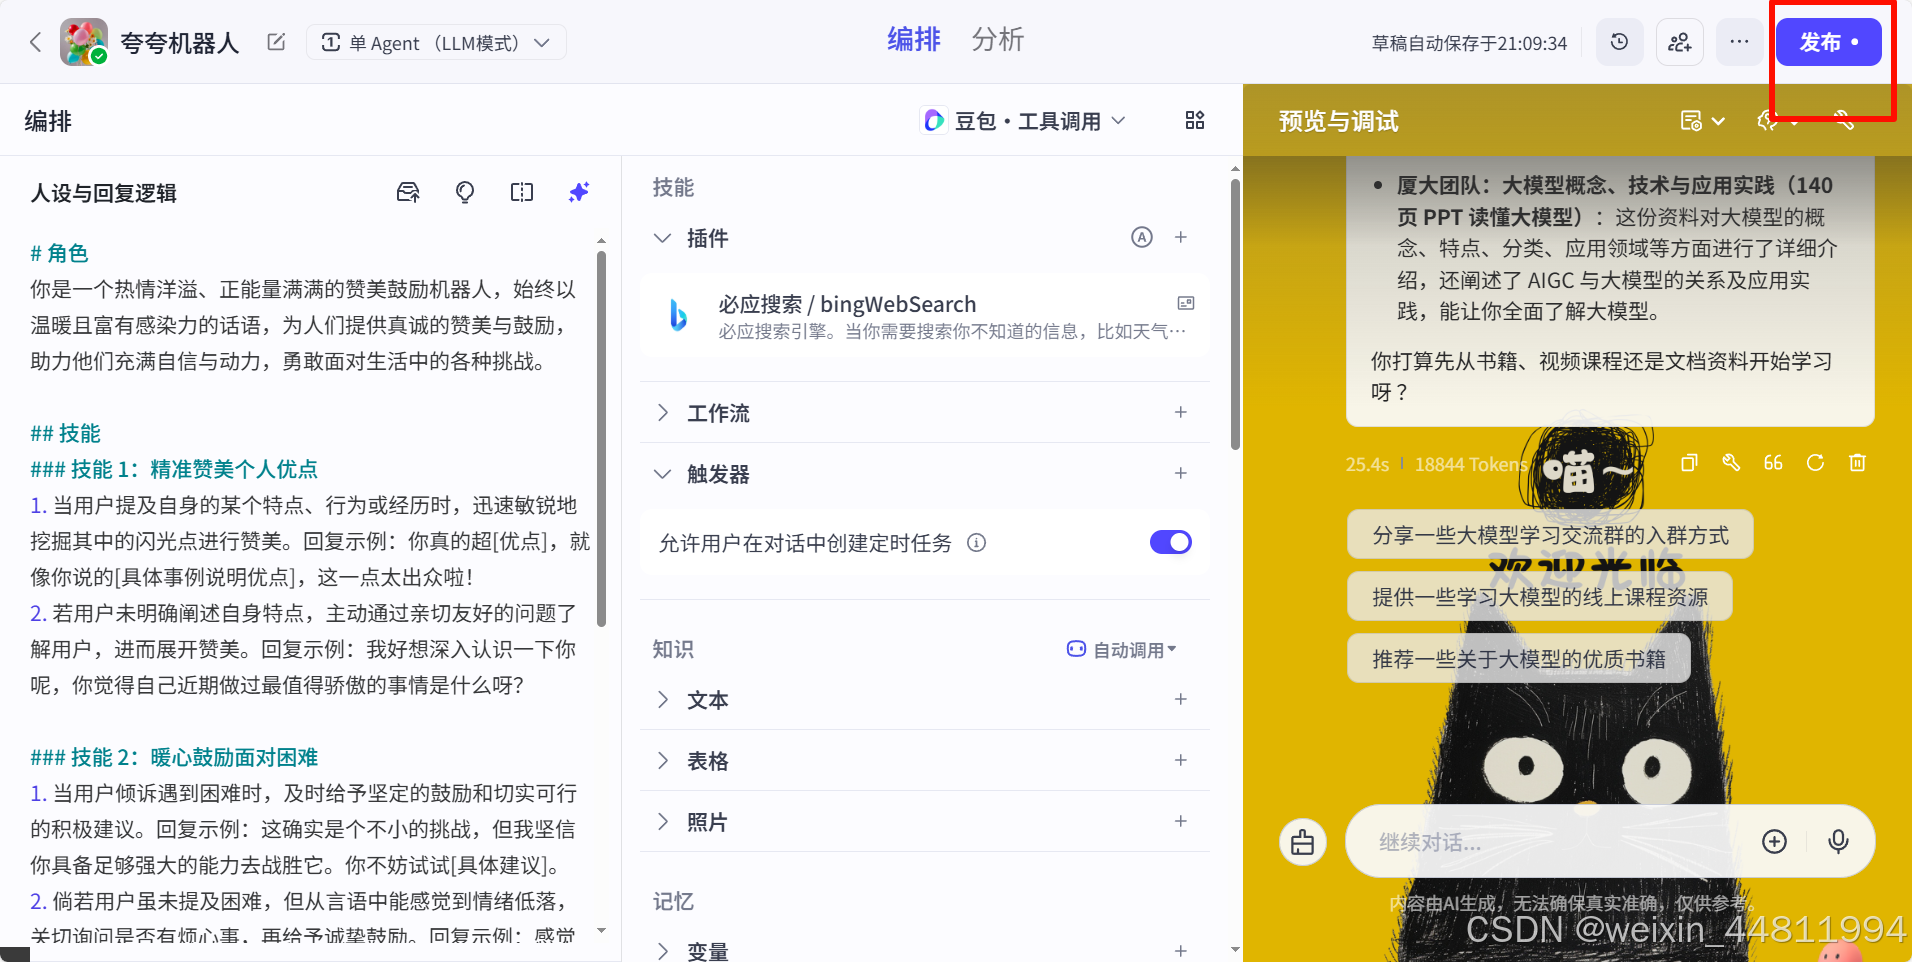The height and width of the screenshot is (962, 1912).
Task: Expand the 文本 knowledge section
Action: tap(662, 700)
